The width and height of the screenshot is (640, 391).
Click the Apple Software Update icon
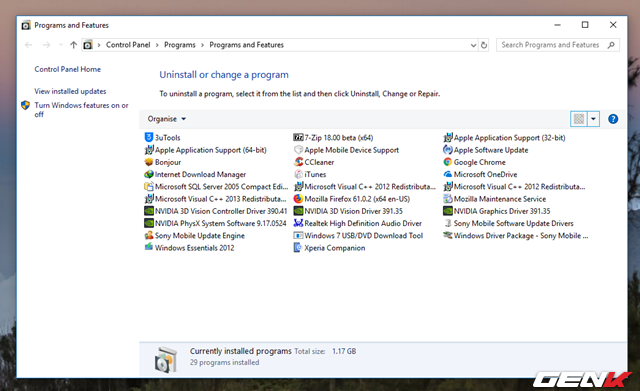coord(448,150)
